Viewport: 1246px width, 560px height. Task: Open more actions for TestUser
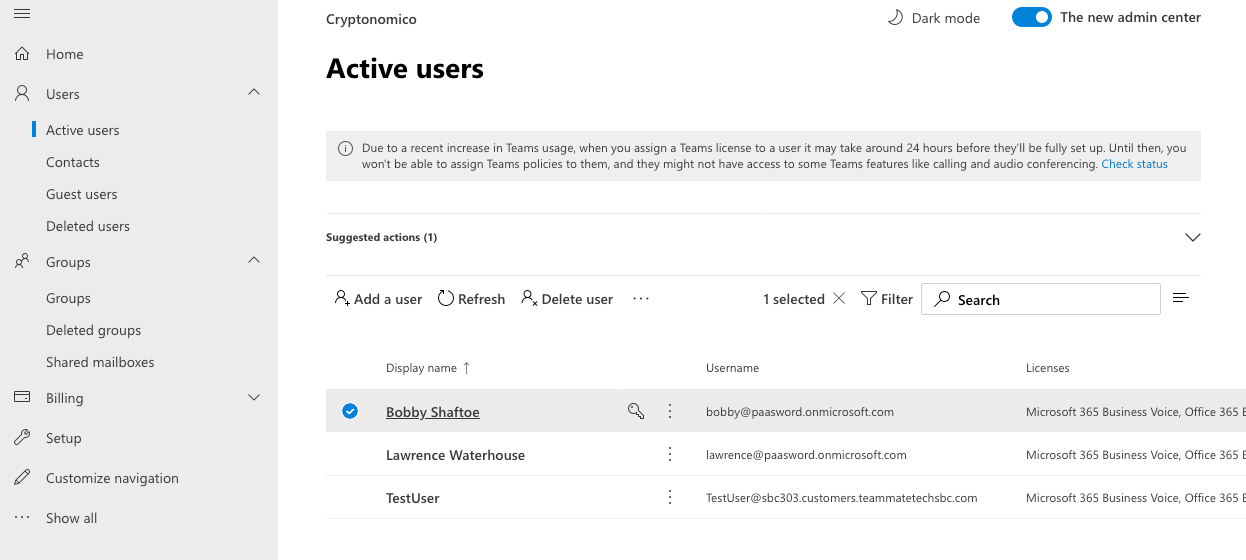[x=670, y=497]
